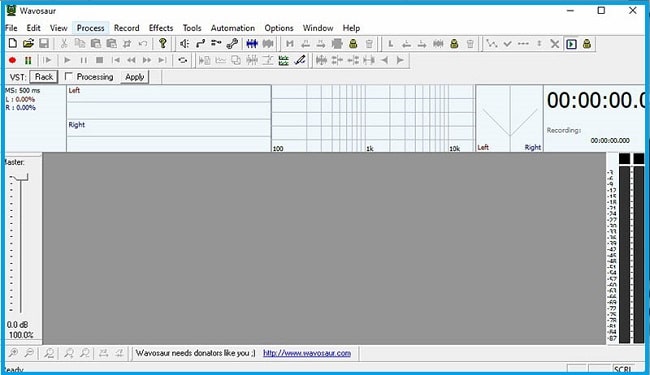
Task: Open the Automation menu
Action: pos(233,28)
